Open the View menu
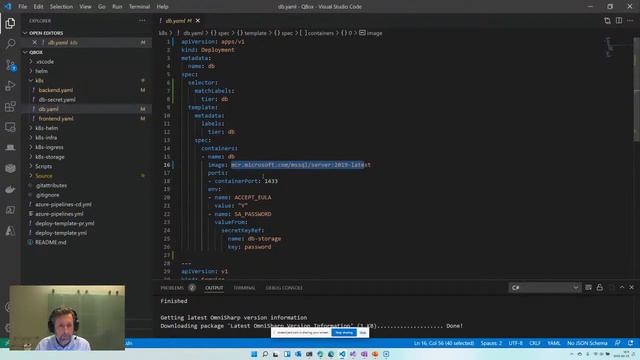The height and width of the screenshot is (360, 640). coord(85,7)
